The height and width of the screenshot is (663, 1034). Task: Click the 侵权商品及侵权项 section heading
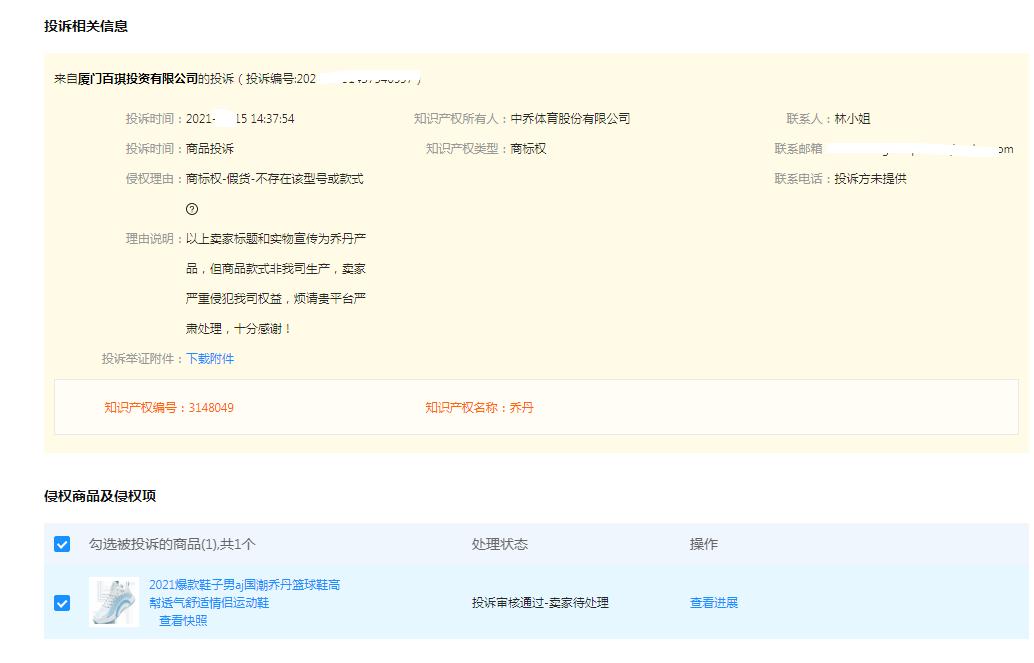pyautogui.click(x=100, y=496)
